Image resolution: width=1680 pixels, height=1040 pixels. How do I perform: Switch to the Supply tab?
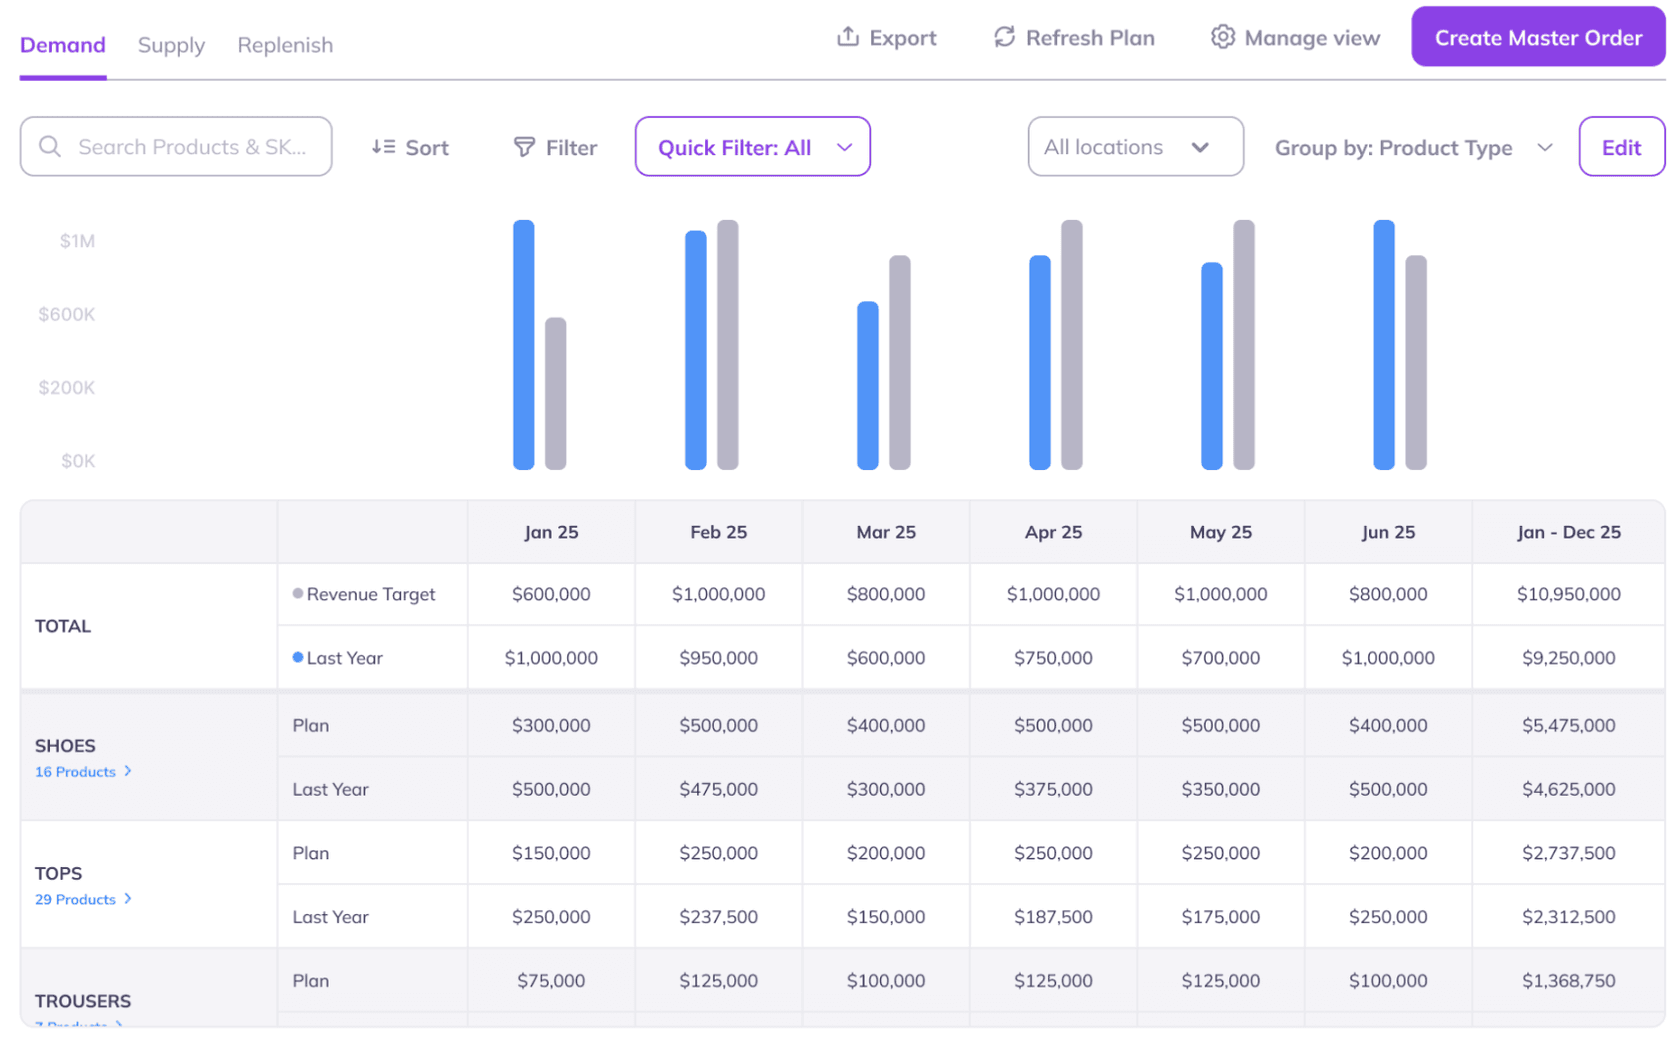tap(171, 45)
